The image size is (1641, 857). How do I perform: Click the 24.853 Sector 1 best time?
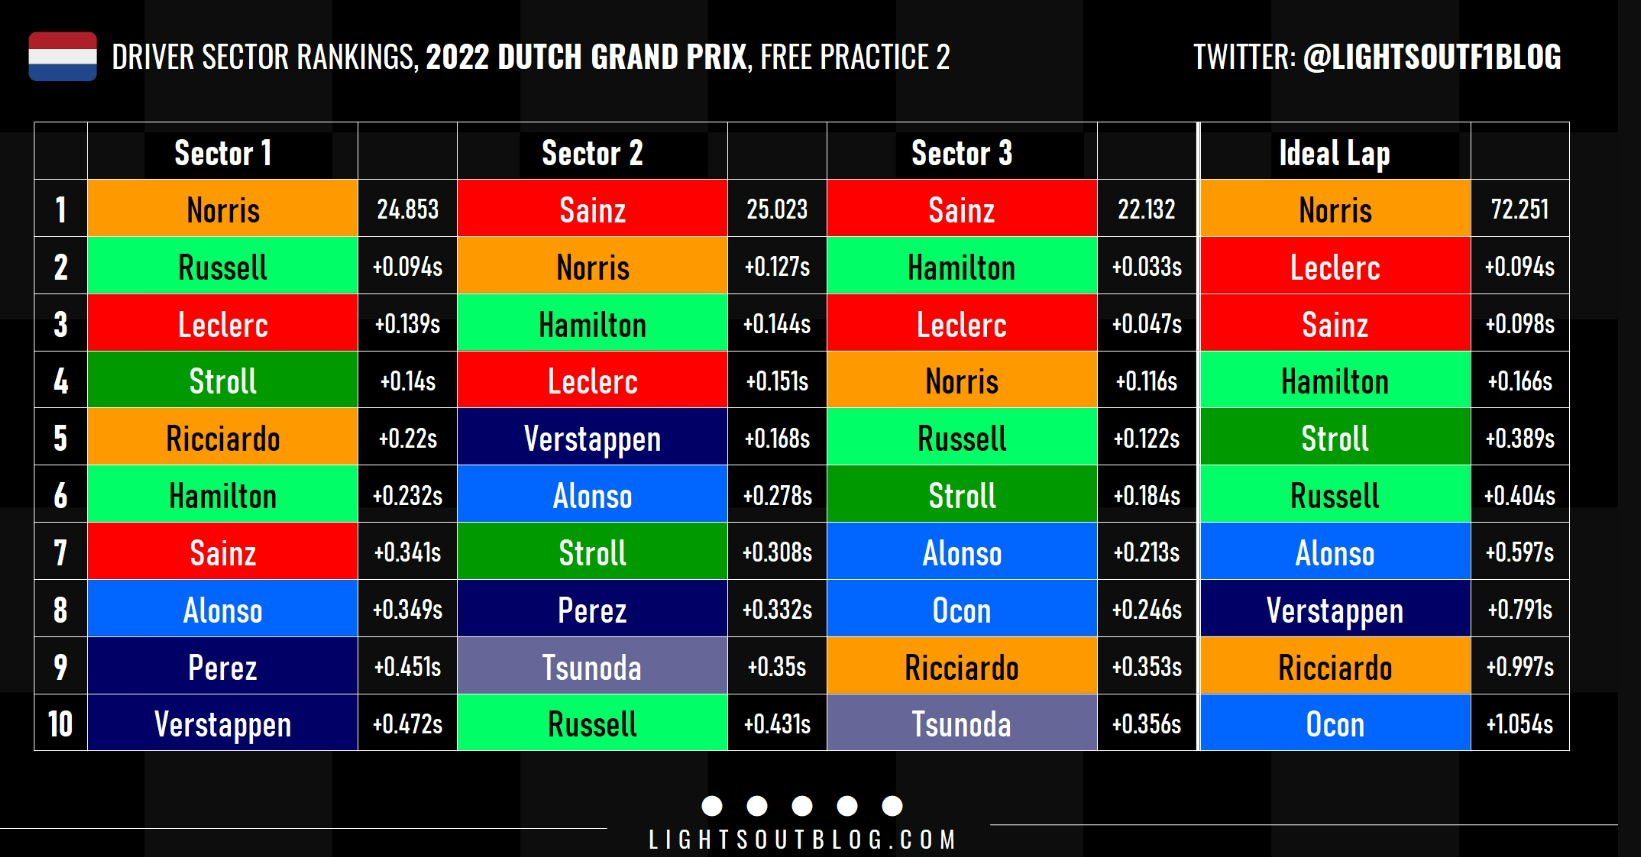point(408,209)
